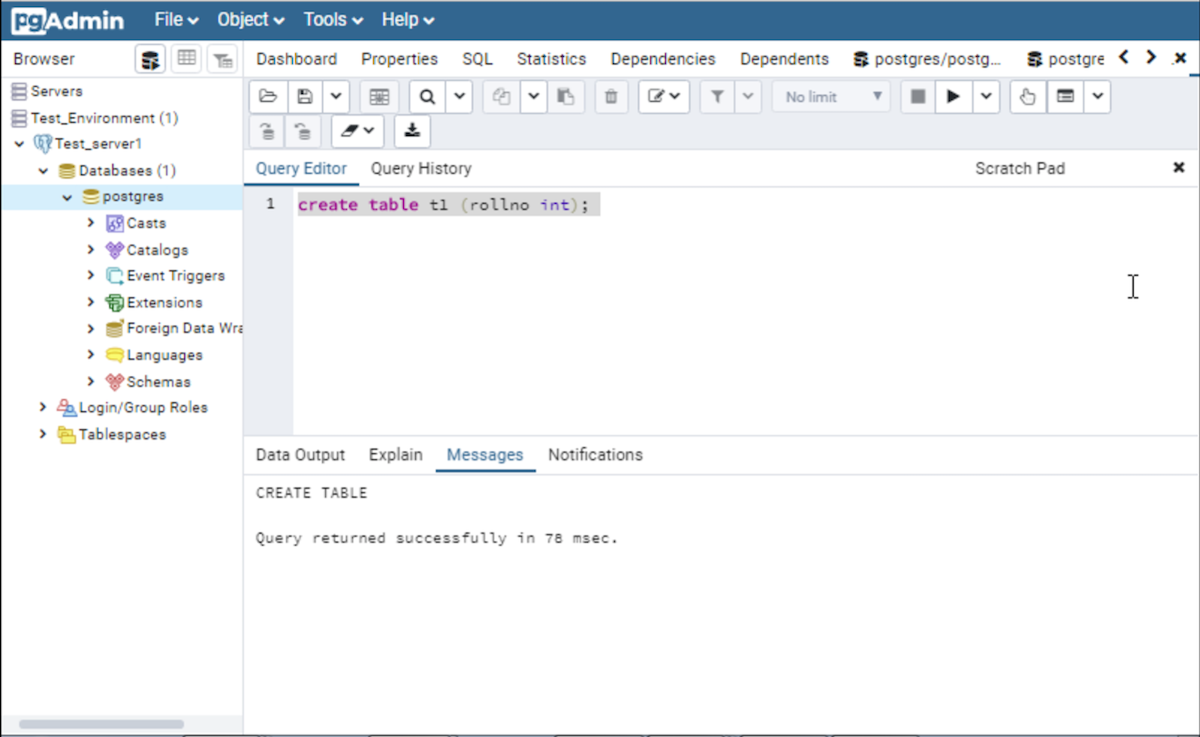Switch to the Data Output tab

click(x=300, y=455)
